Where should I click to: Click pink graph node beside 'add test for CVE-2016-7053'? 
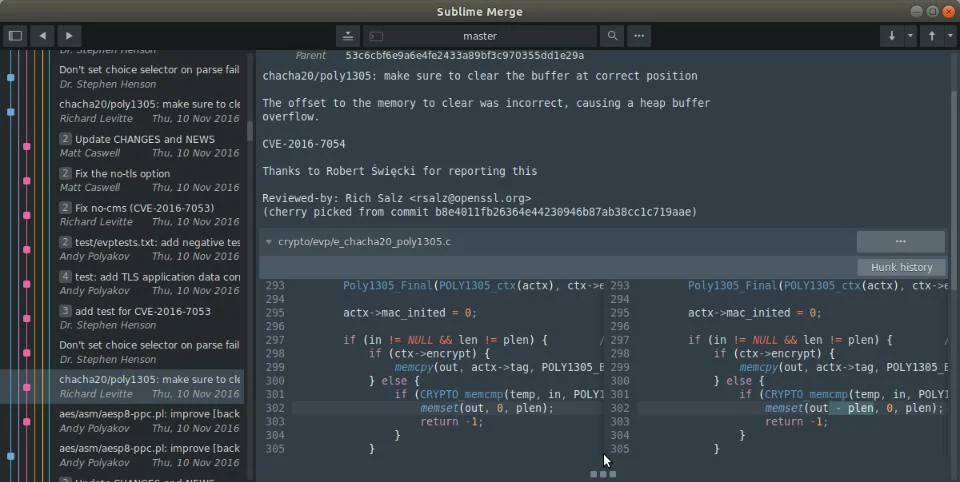pyautogui.click(x=26, y=318)
